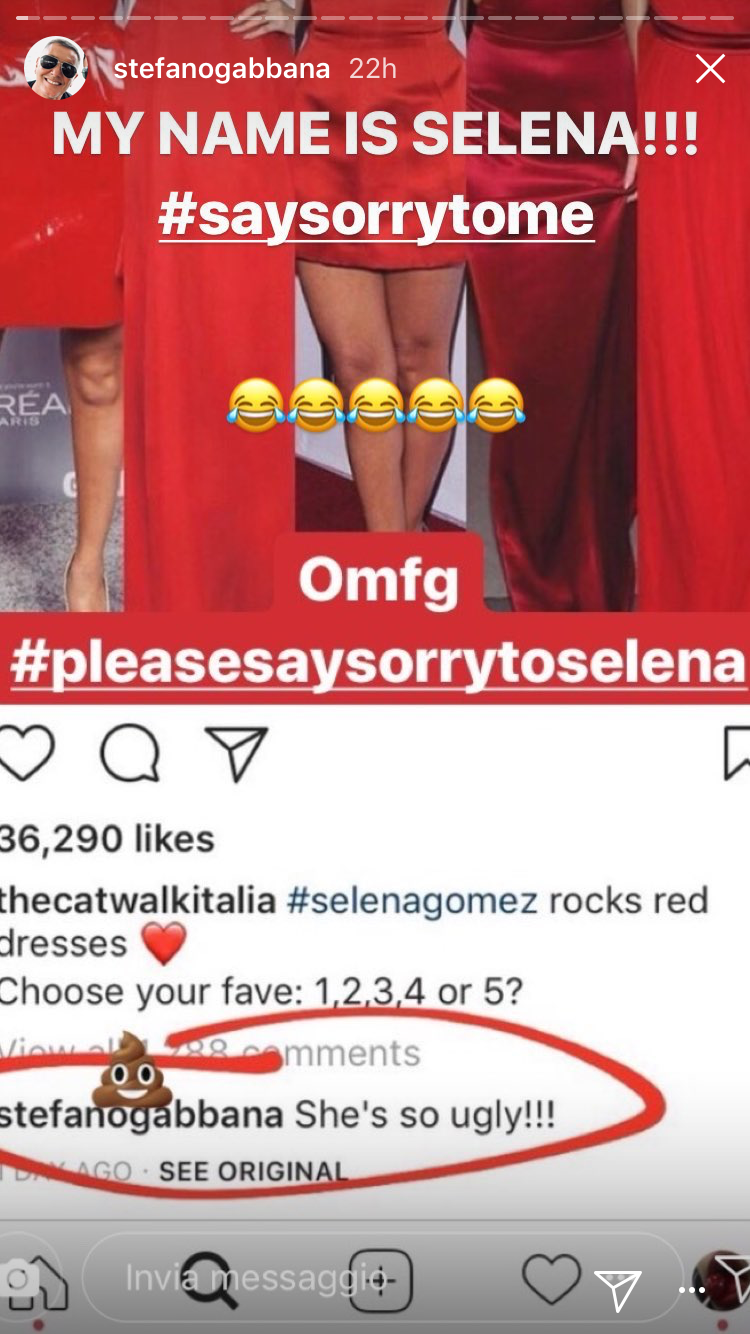Send reply with the white paper plane
The image size is (750, 1334).
(617, 1290)
